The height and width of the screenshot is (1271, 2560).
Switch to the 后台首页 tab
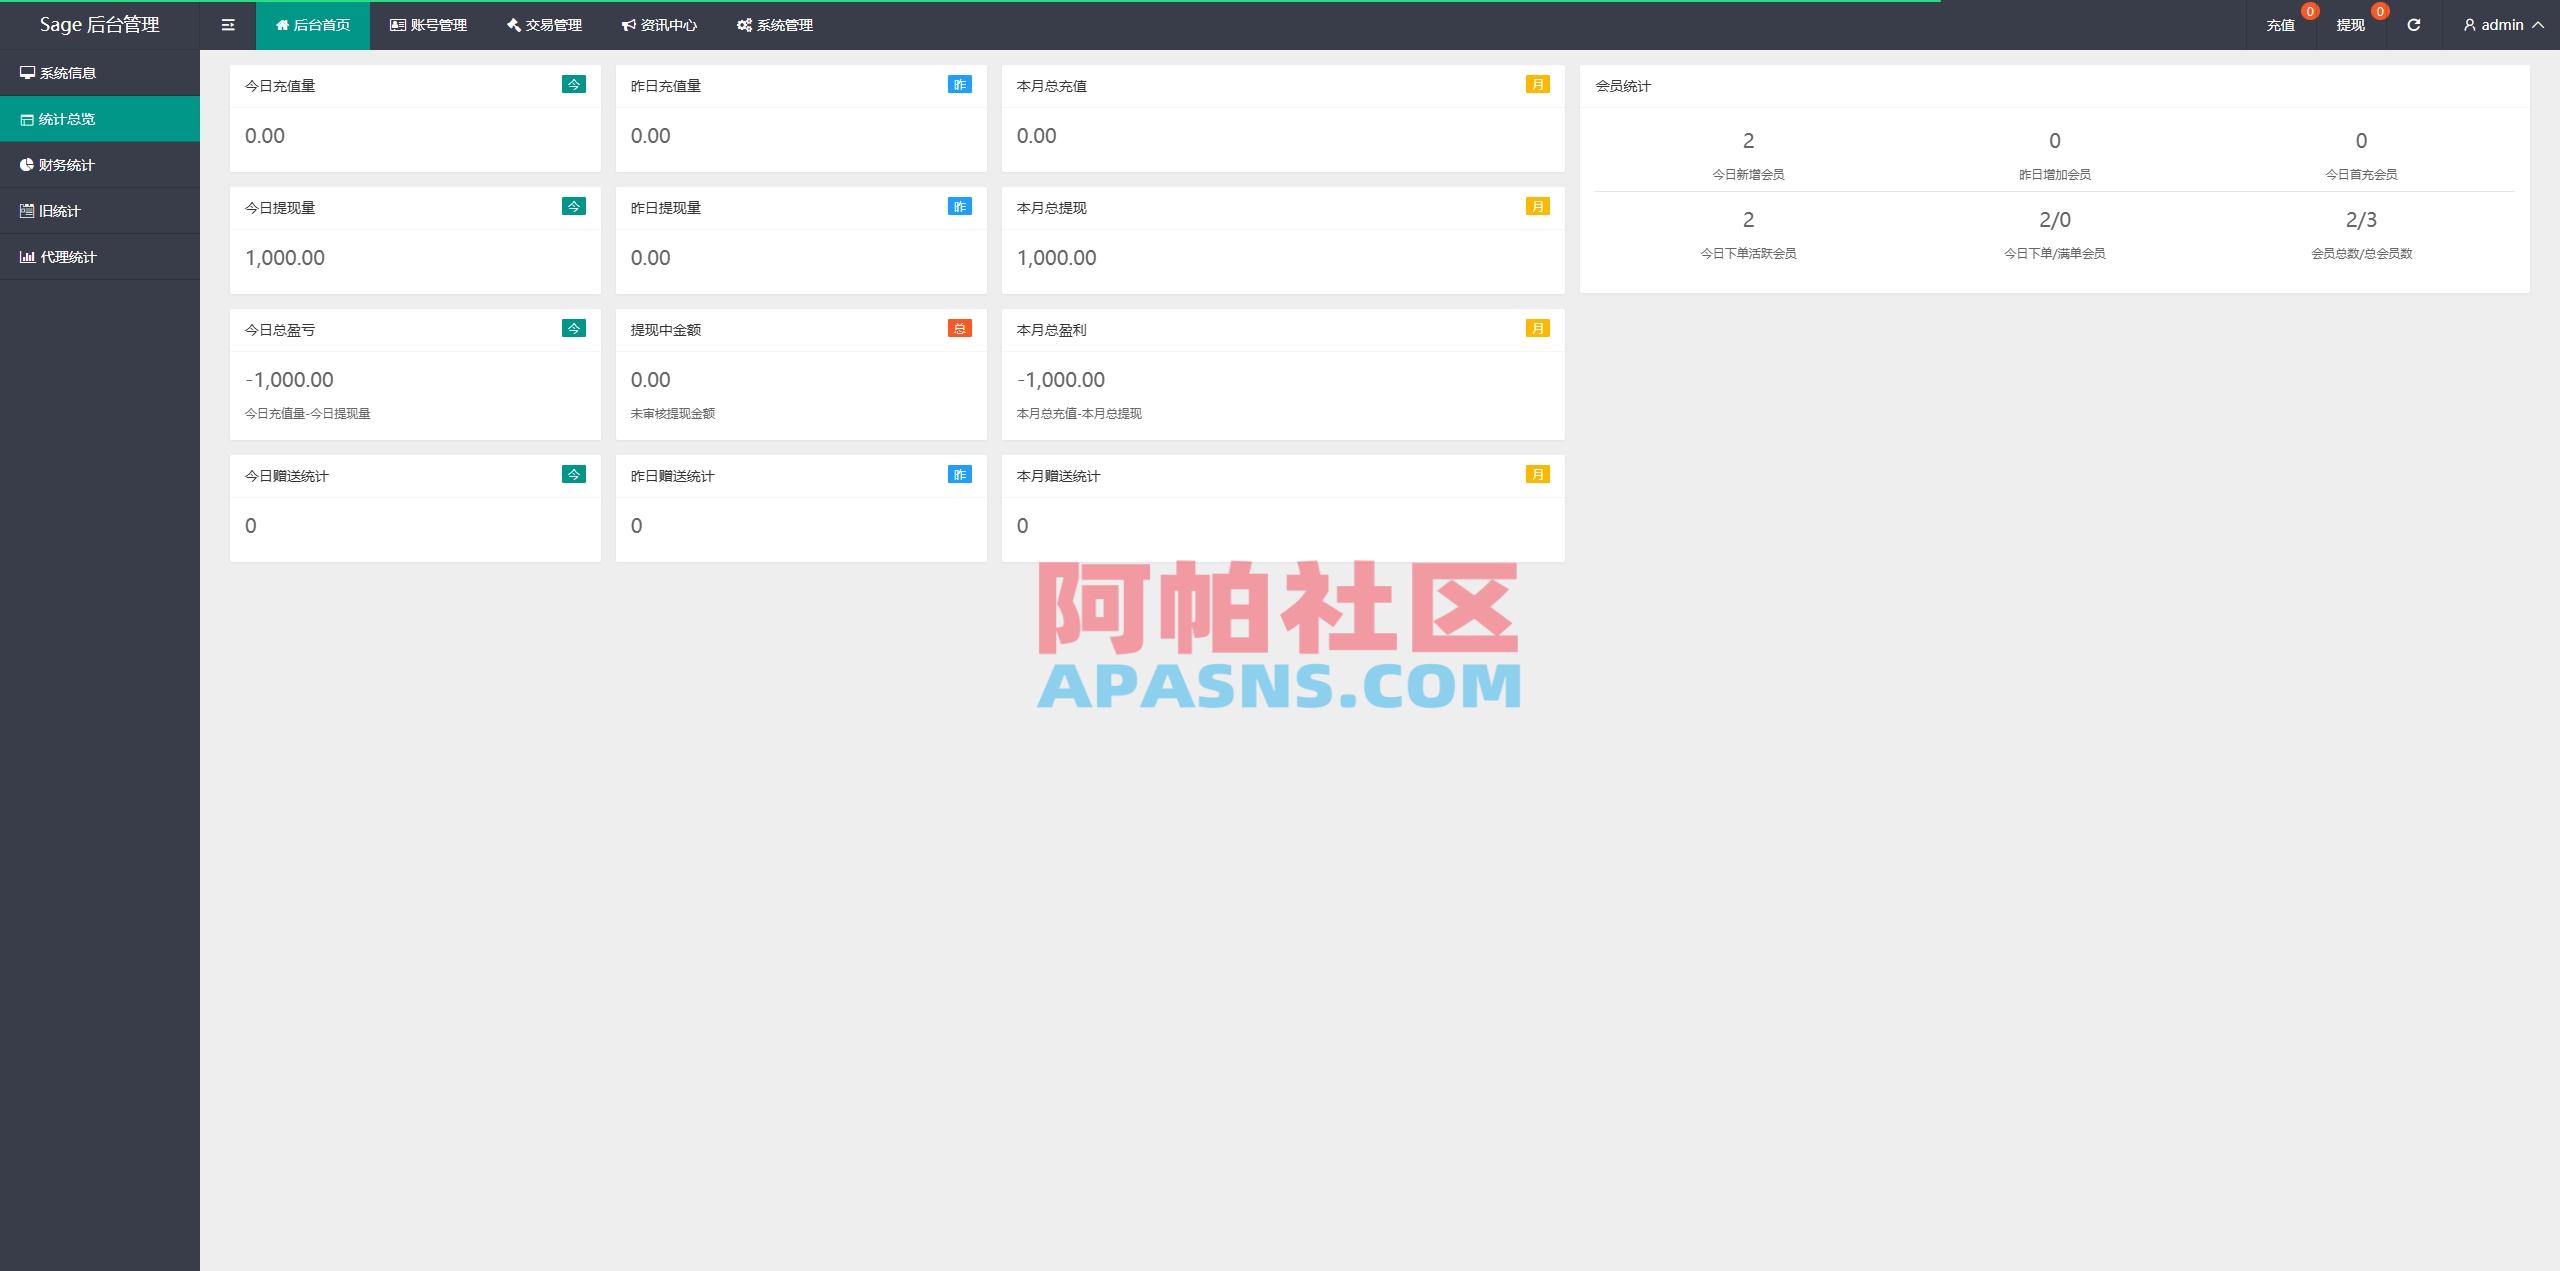click(313, 25)
